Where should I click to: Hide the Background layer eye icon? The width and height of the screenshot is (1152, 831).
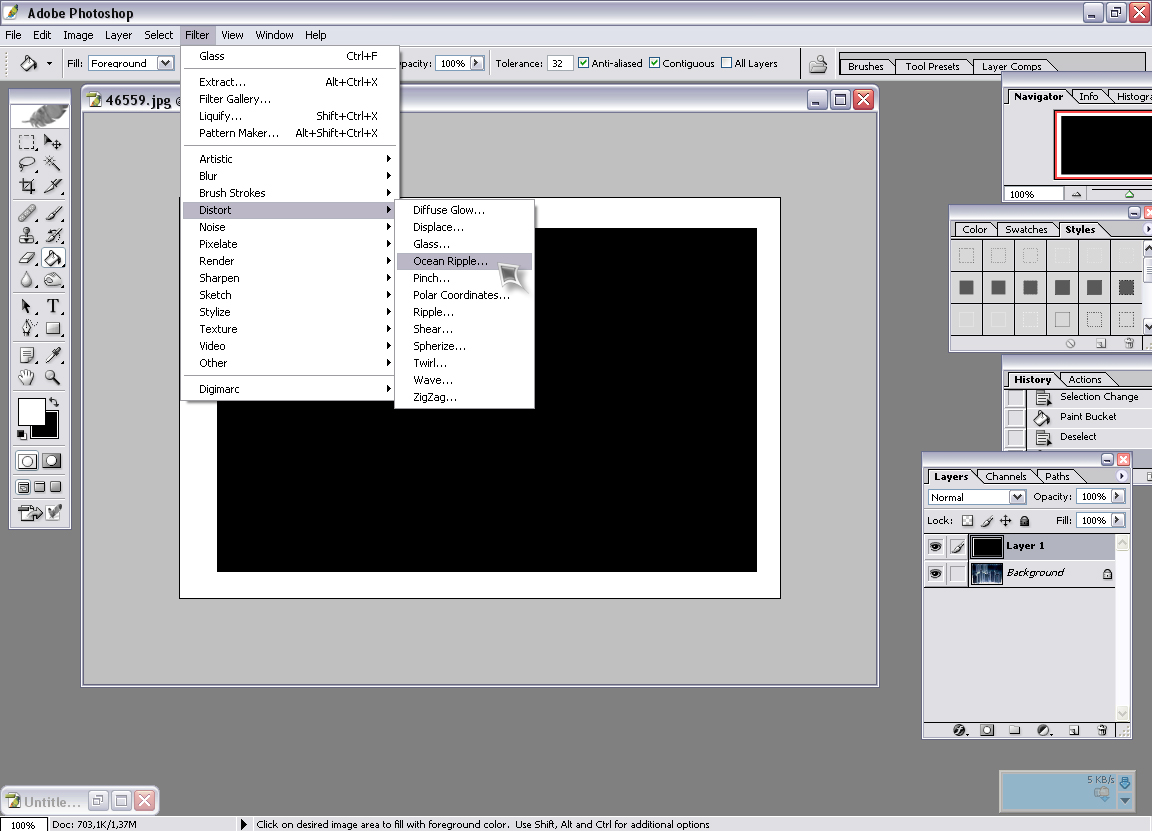coord(935,574)
